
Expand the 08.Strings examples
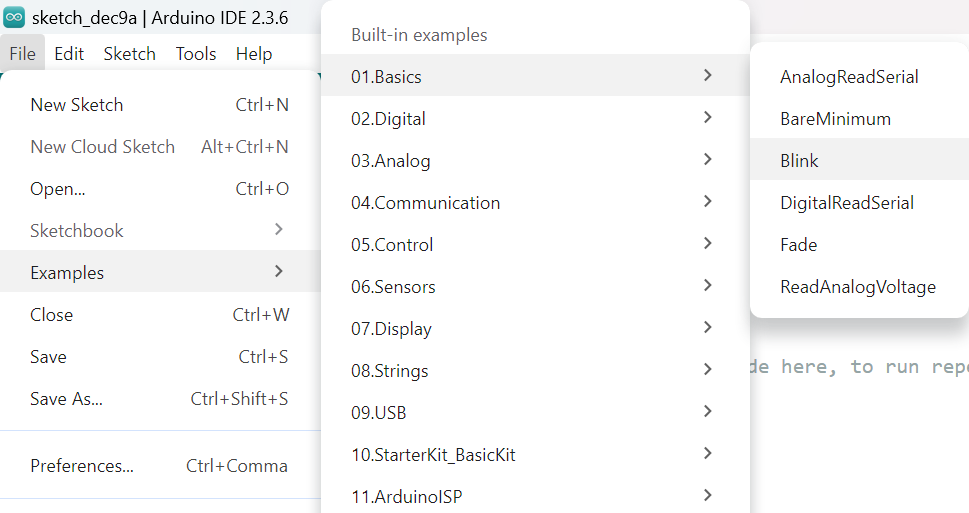(389, 371)
